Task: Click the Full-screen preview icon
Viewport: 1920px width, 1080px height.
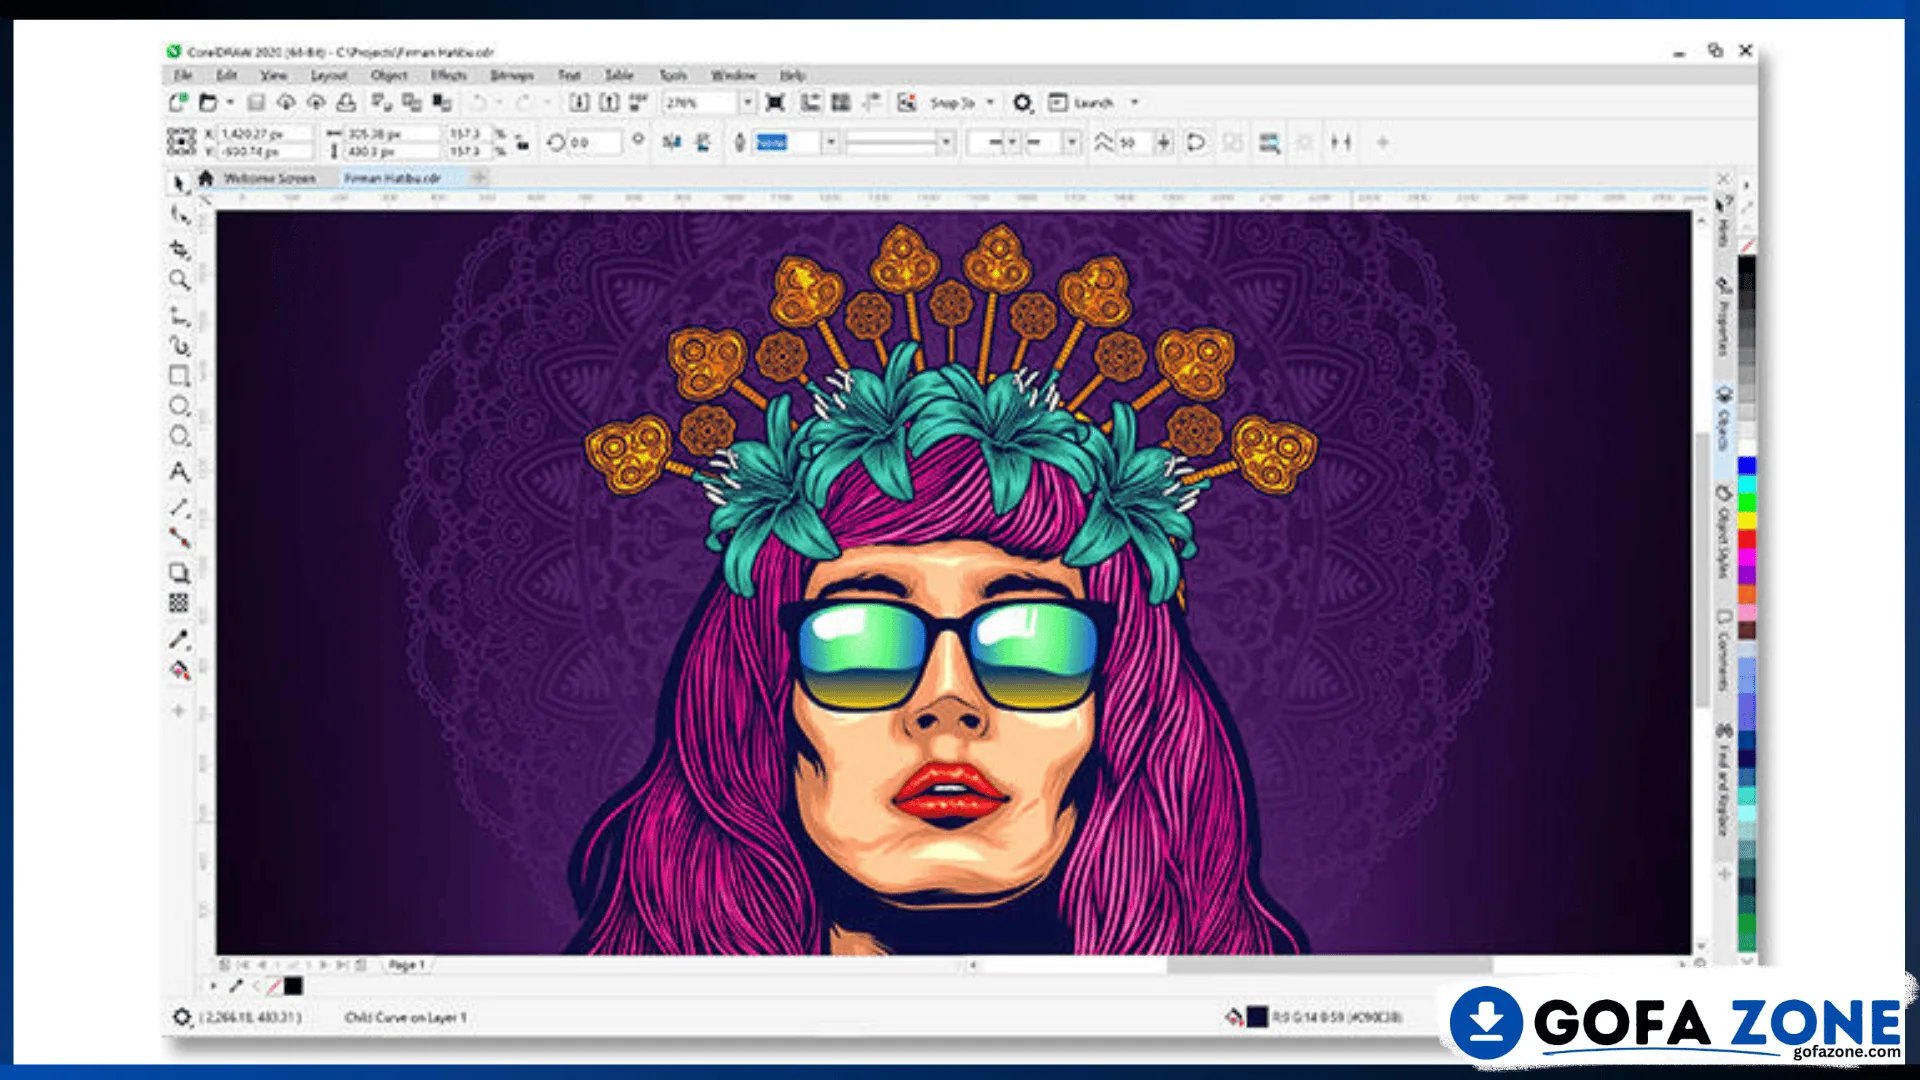Action: [x=775, y=102]
